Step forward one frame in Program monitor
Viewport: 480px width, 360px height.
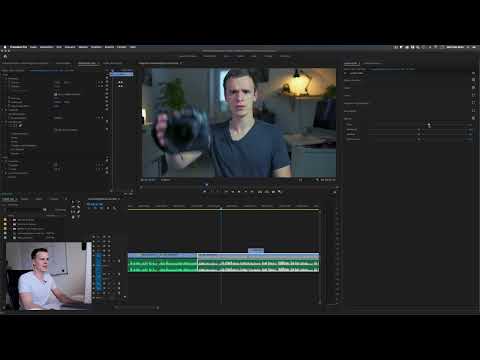(246, 192)
